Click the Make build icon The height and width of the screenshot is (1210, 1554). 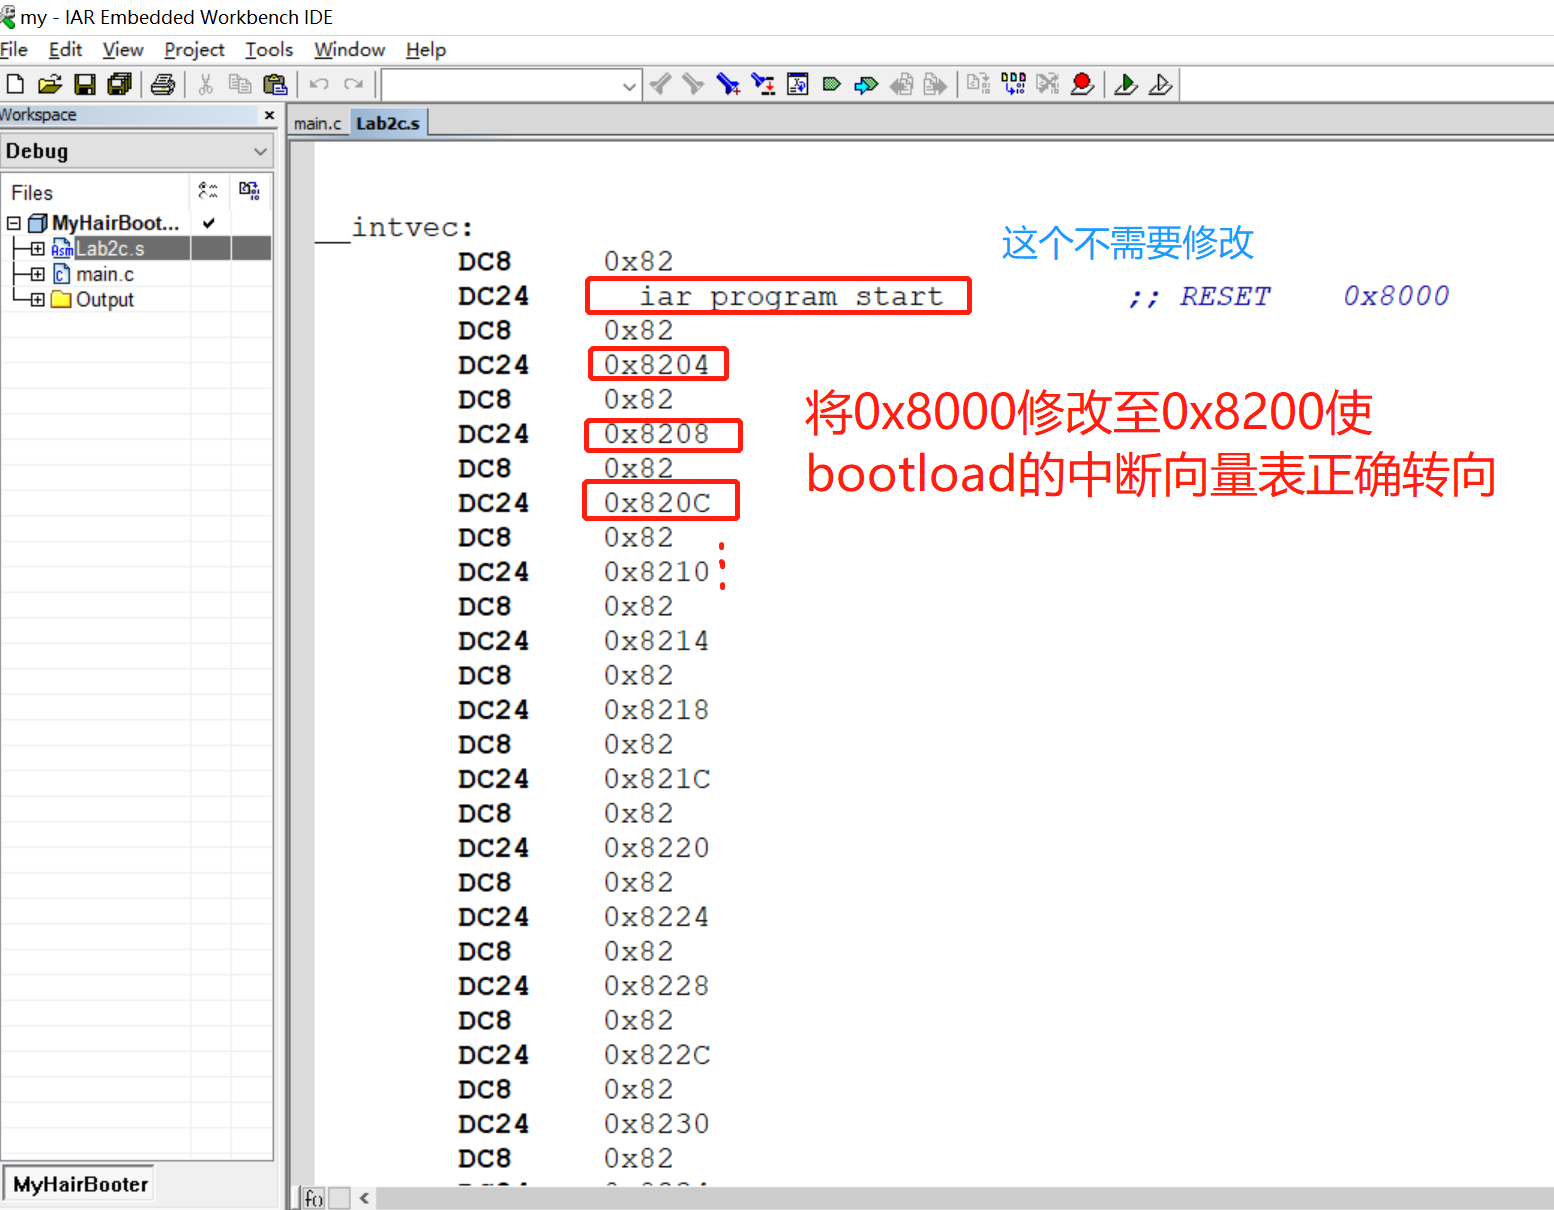[1014, 84]
